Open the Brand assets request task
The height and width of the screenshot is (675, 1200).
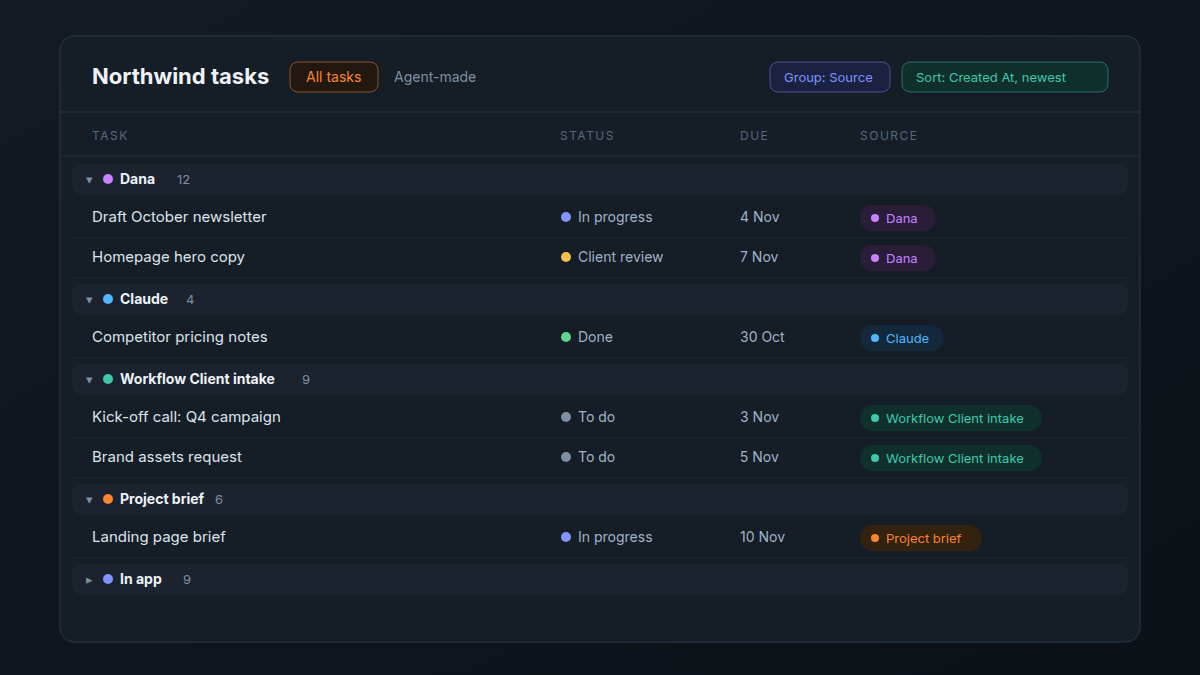[167, 457]
